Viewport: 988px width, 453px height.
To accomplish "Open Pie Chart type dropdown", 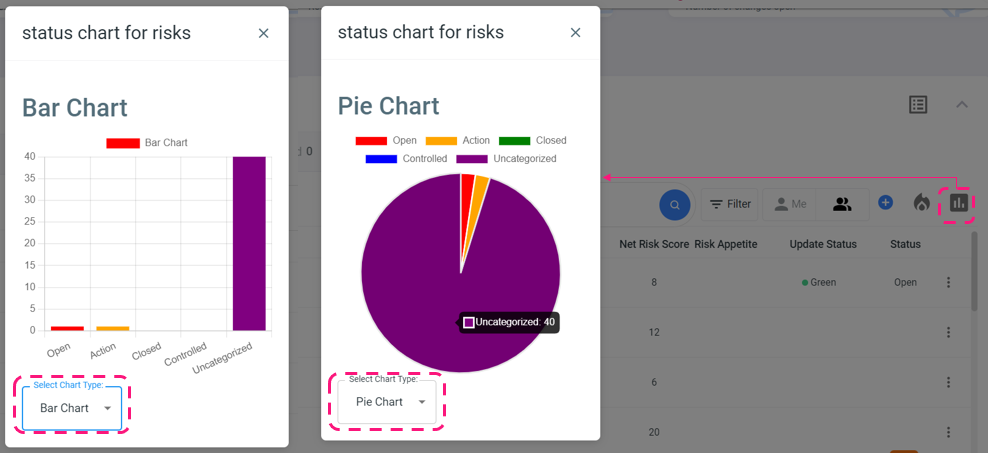I will click(x=387, y=402).
